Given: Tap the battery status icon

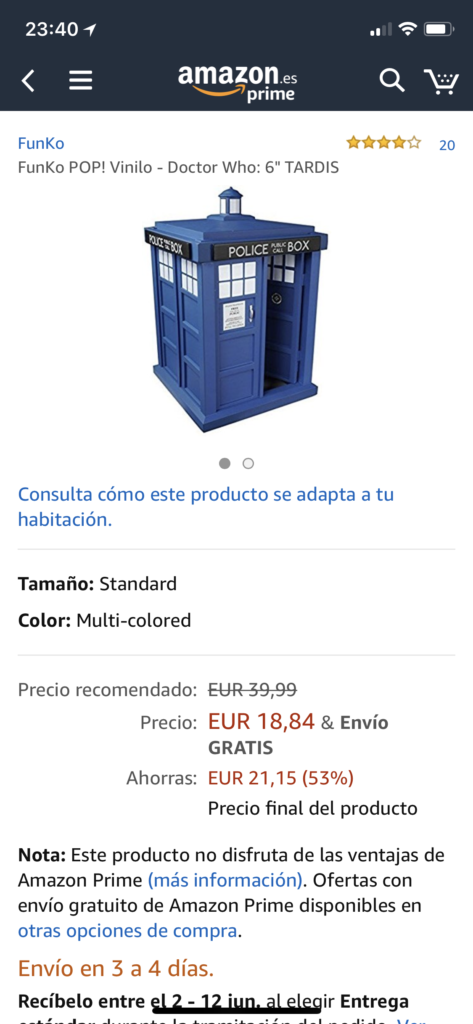Looking at the screenshot, I should [438, 29].
